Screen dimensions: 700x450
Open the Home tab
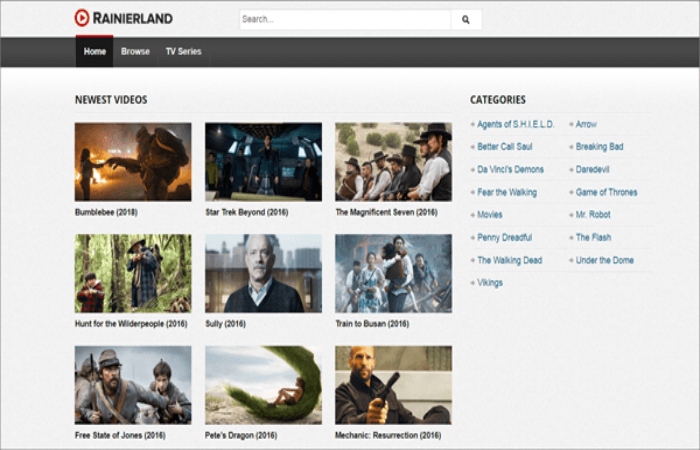coord(95,52)
